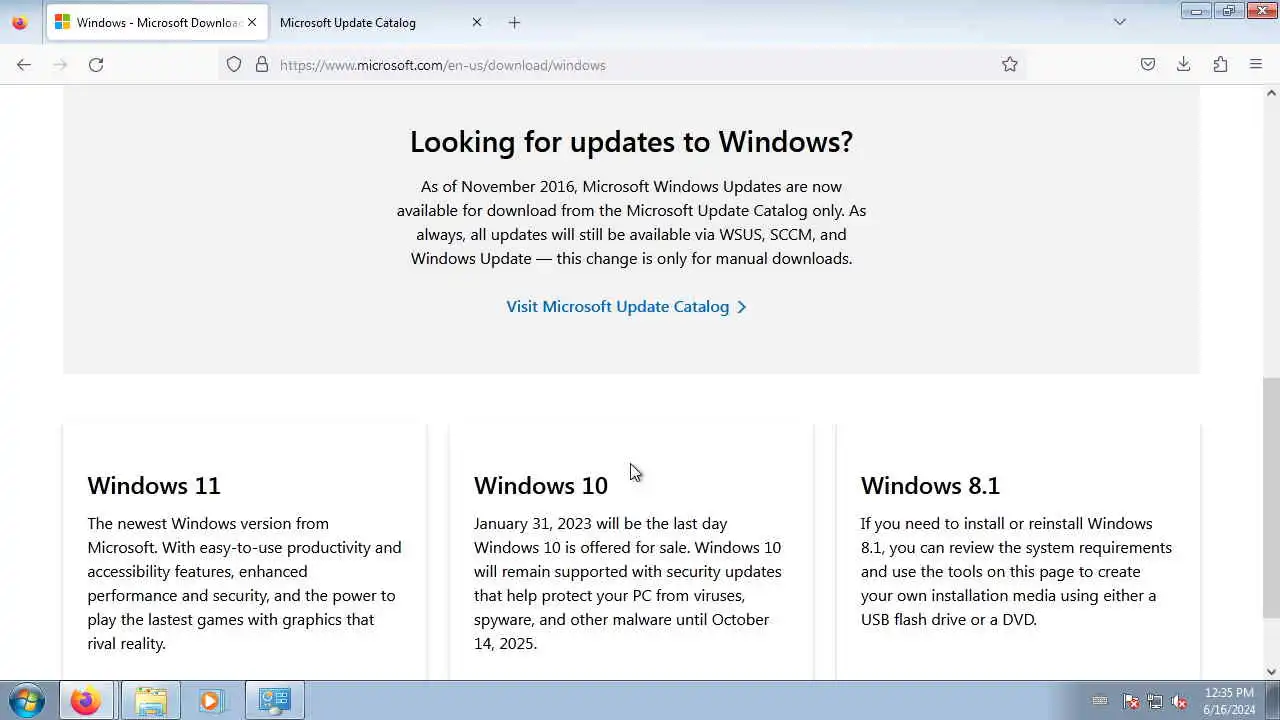
Task: Open the Windows Start menu orb
Action: (27, 700)
